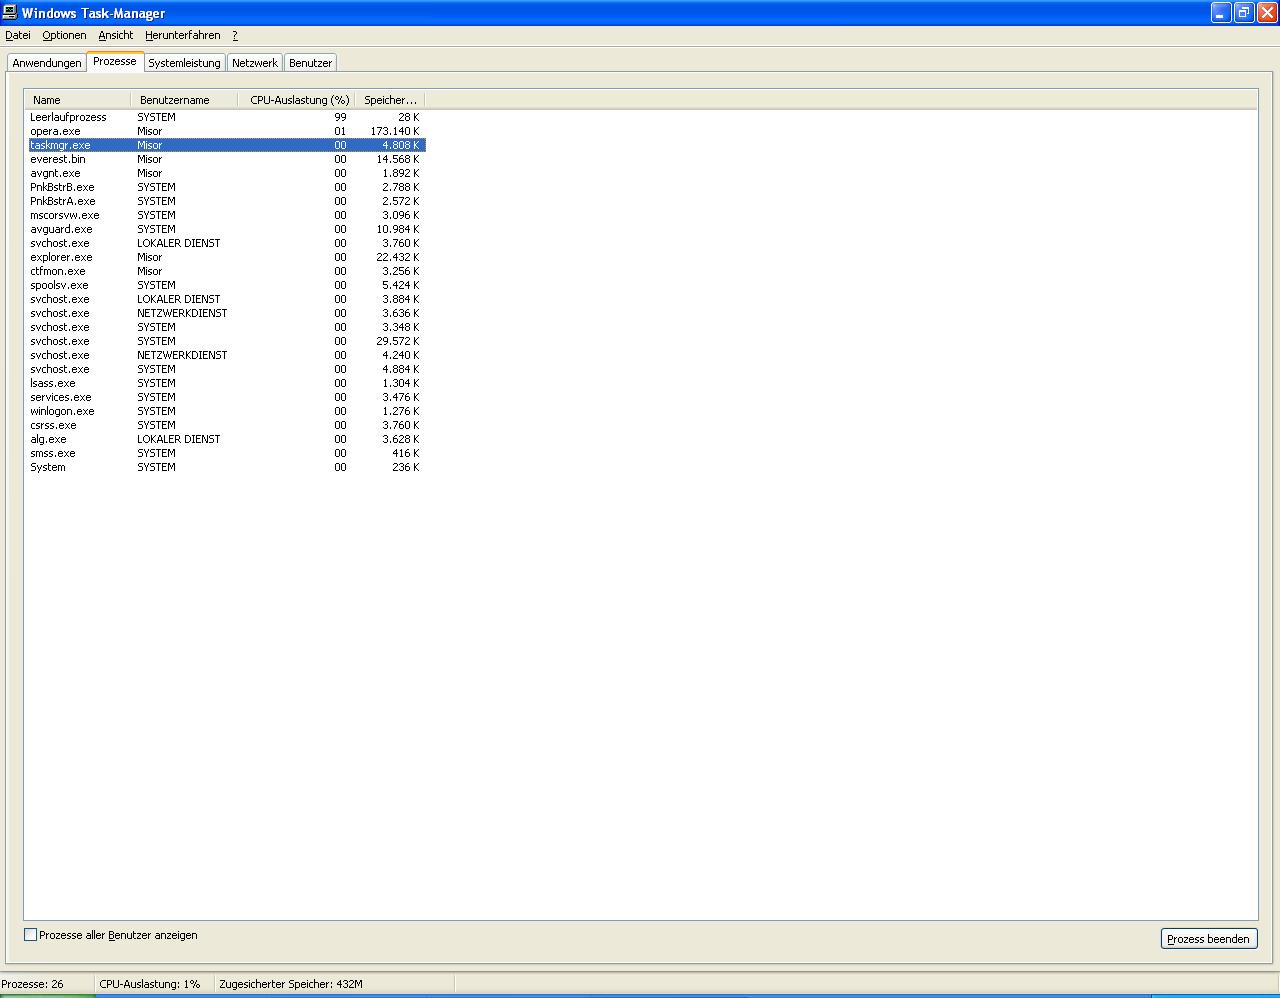
Task: Select svchost.exe using 29.572 K
Action: pos(226,341)
